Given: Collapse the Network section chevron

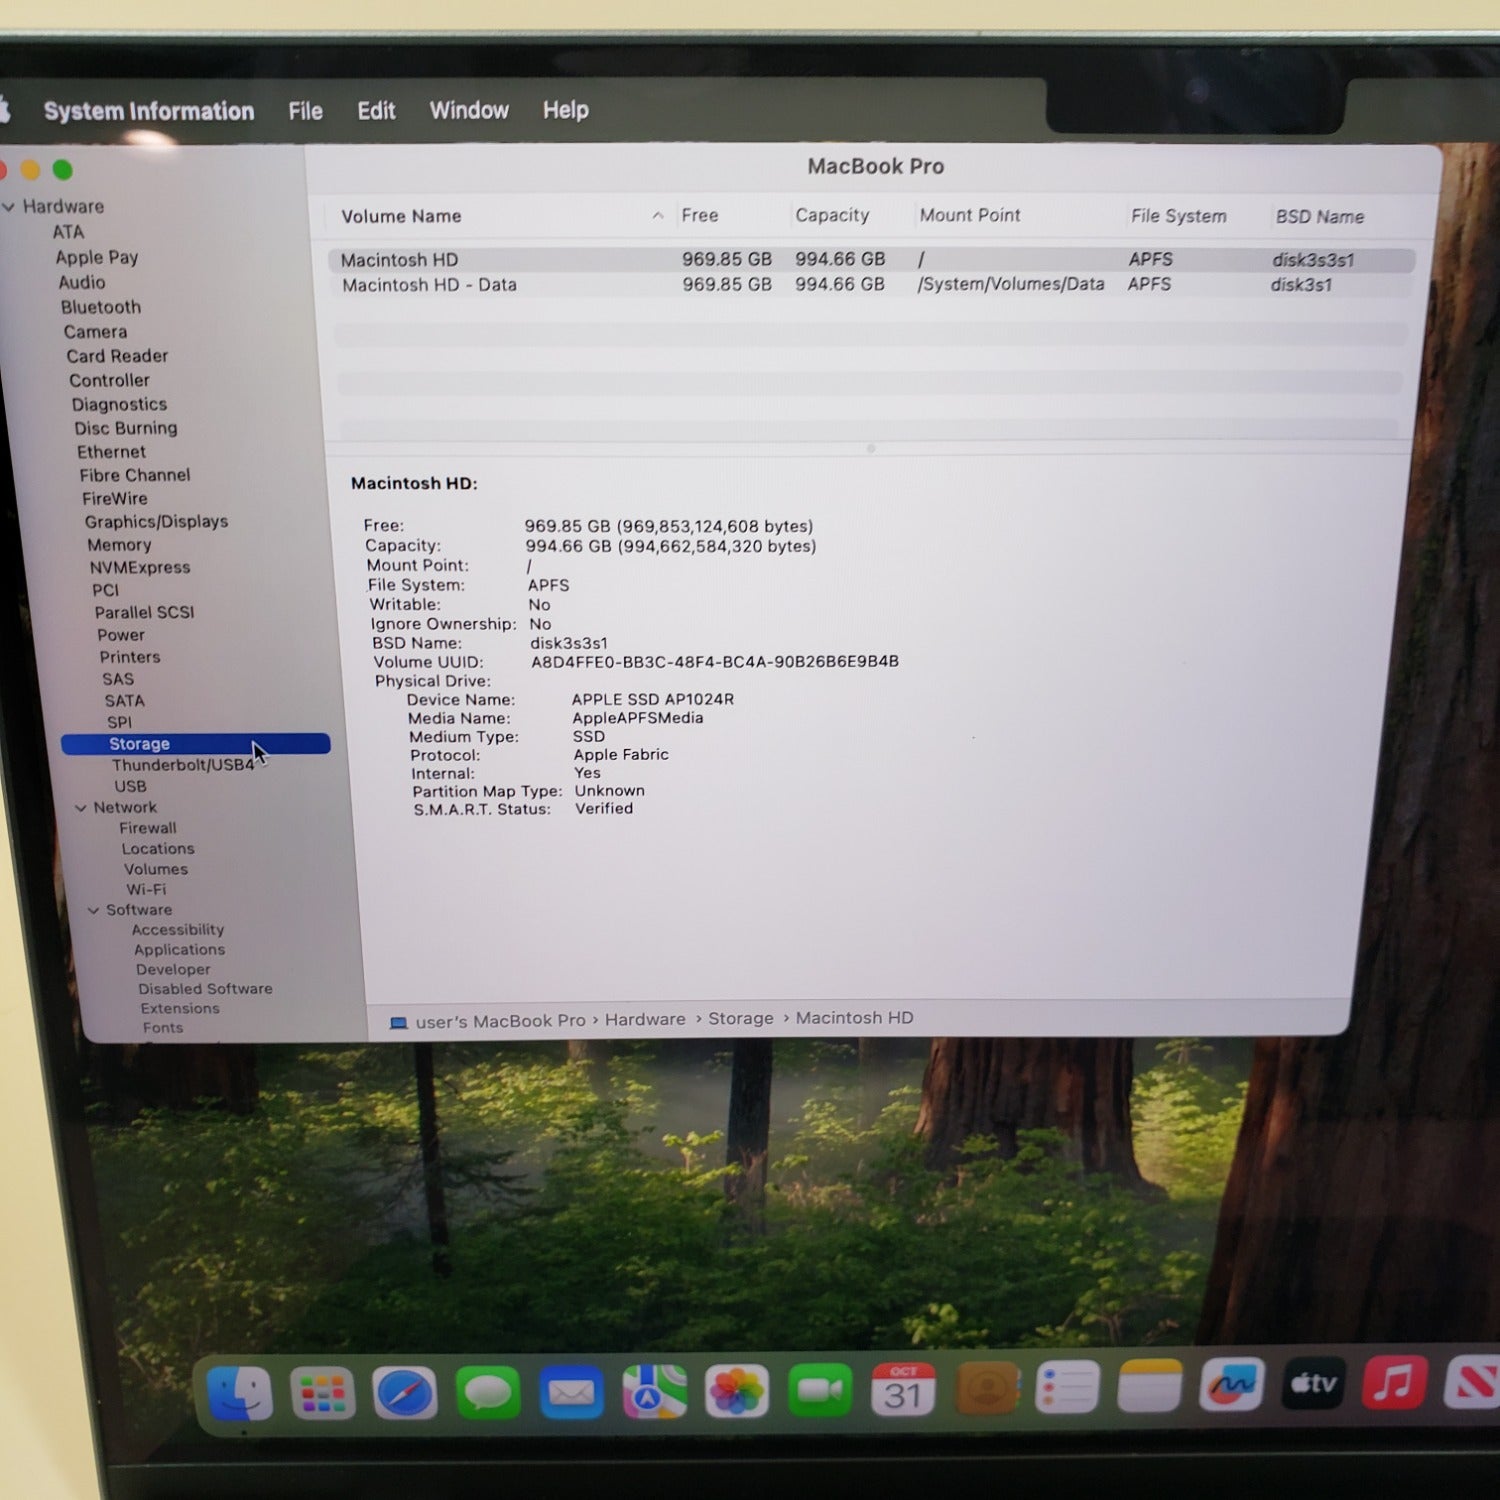Looking at the screenshot, I should (81, 808).
